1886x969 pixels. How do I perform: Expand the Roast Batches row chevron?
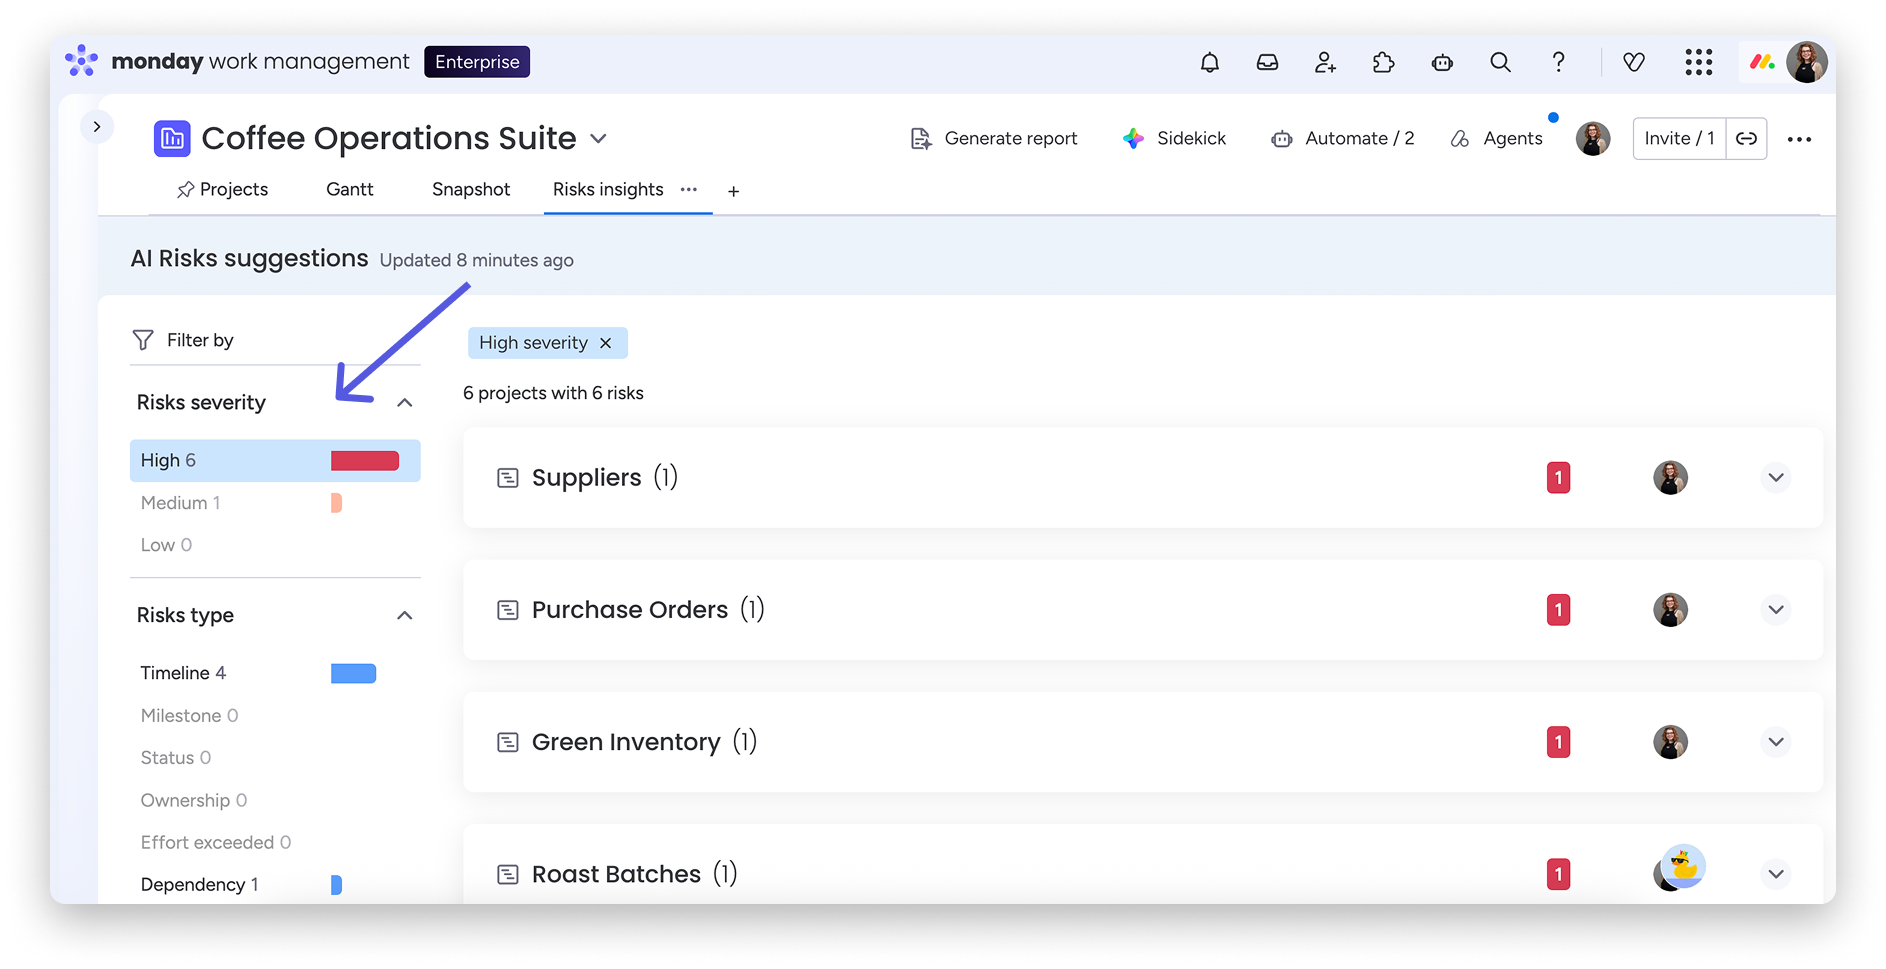tap(1776, 874)
